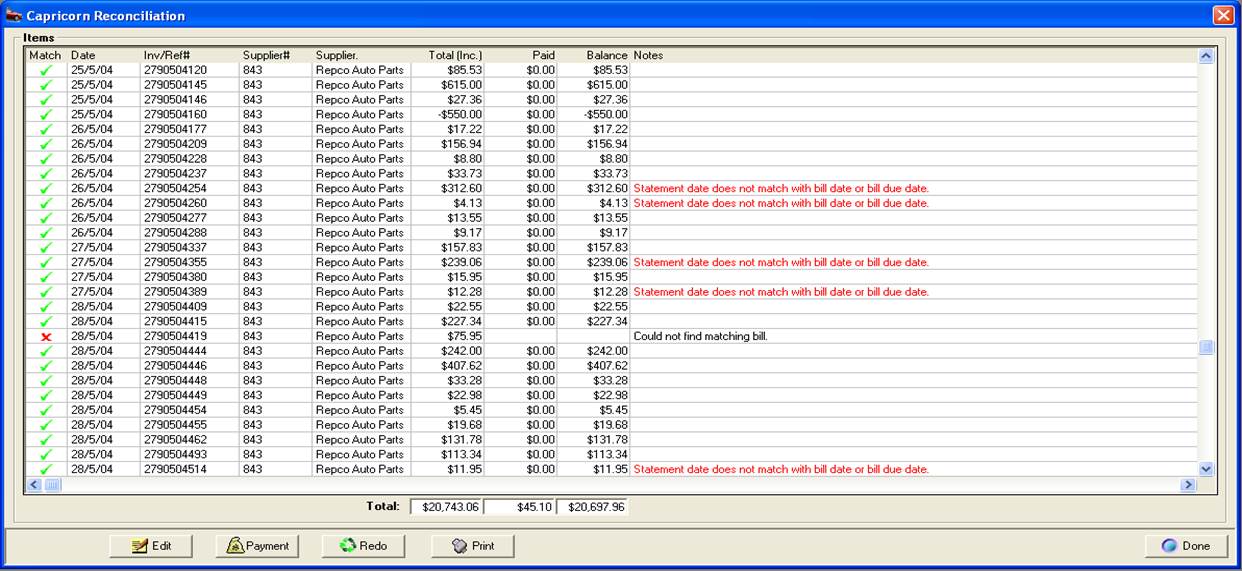
Task: Sort by the Date column header
Action: point(84,55)
